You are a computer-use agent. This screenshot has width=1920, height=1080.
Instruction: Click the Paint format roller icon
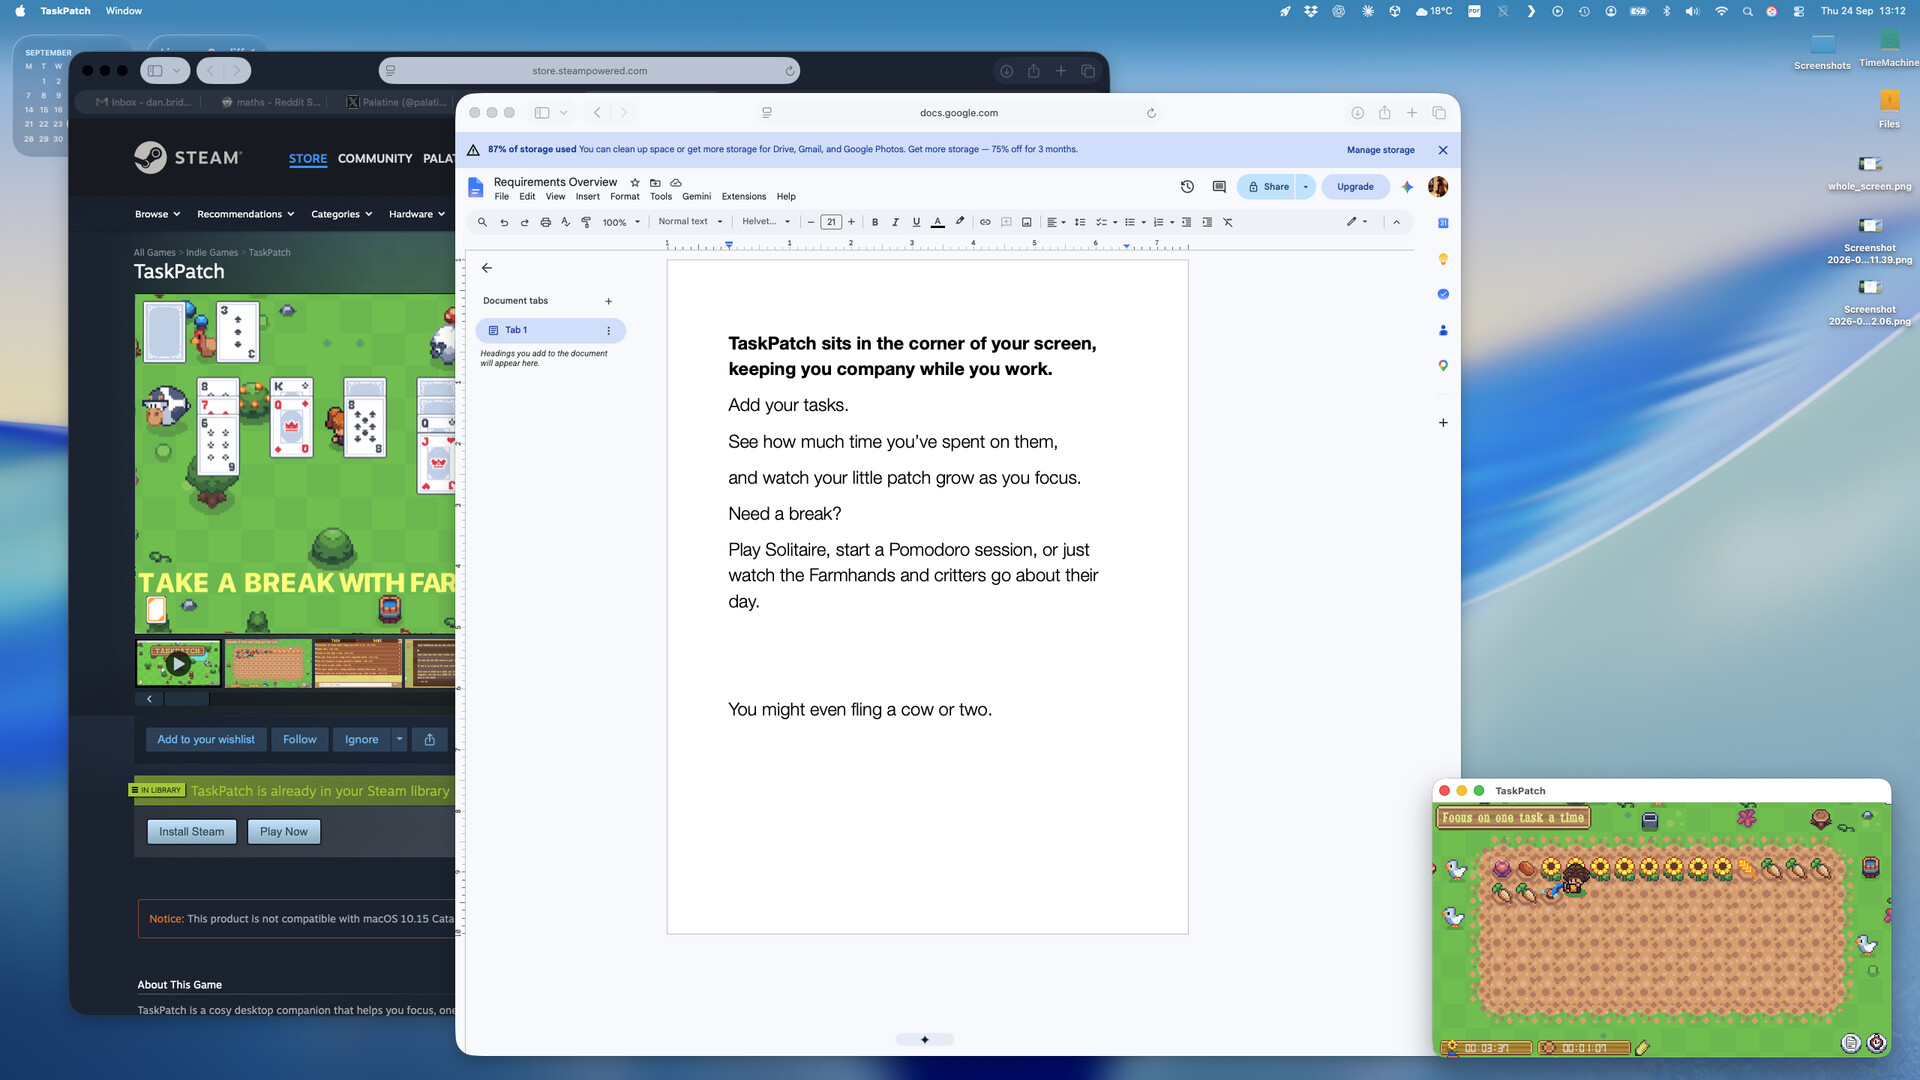pos(586,222)
